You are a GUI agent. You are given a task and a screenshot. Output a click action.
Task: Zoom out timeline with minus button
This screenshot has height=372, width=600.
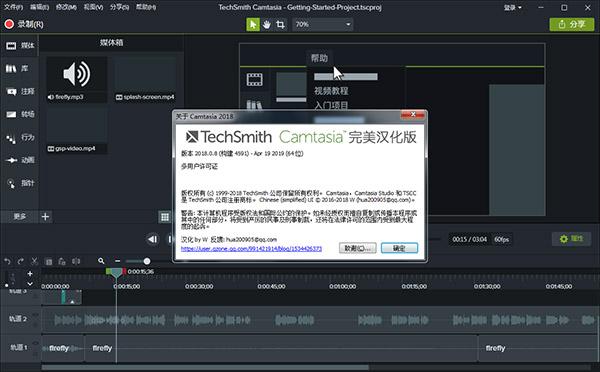pyautogui.click(x=117, y=261)
